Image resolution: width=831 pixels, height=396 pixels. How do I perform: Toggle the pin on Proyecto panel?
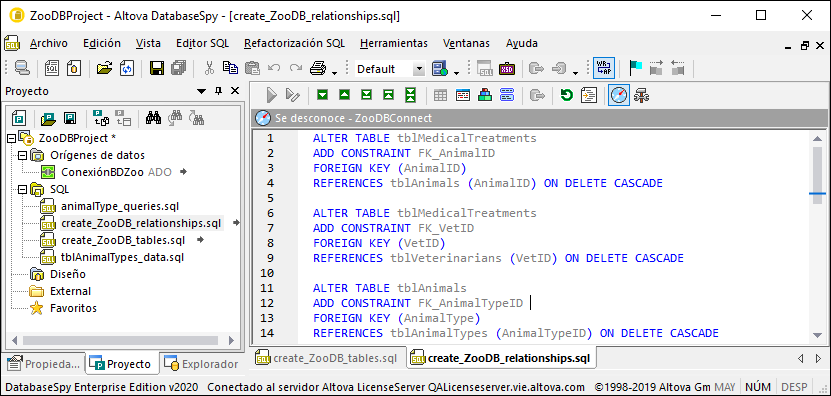(218, 91)
